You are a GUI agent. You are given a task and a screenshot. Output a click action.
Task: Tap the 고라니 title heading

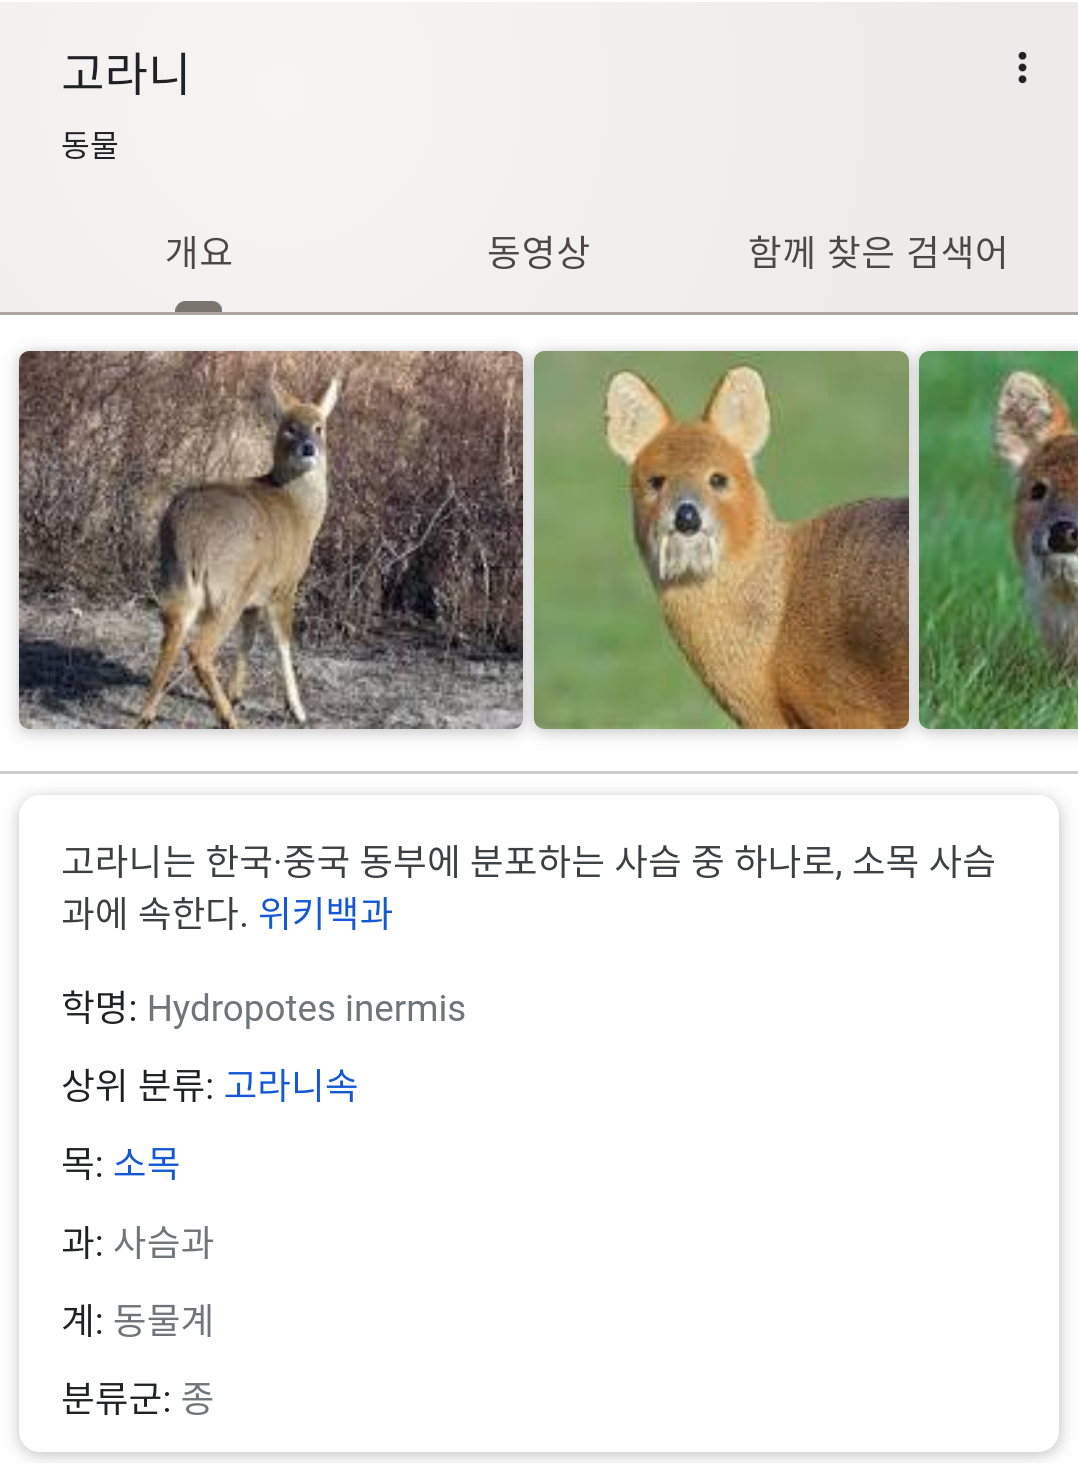[126, 74]
